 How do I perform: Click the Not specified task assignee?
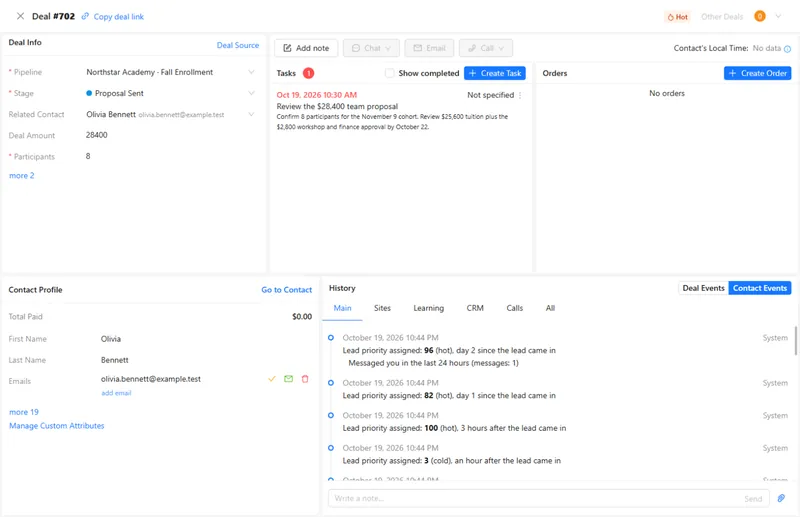tap(490, 95)
